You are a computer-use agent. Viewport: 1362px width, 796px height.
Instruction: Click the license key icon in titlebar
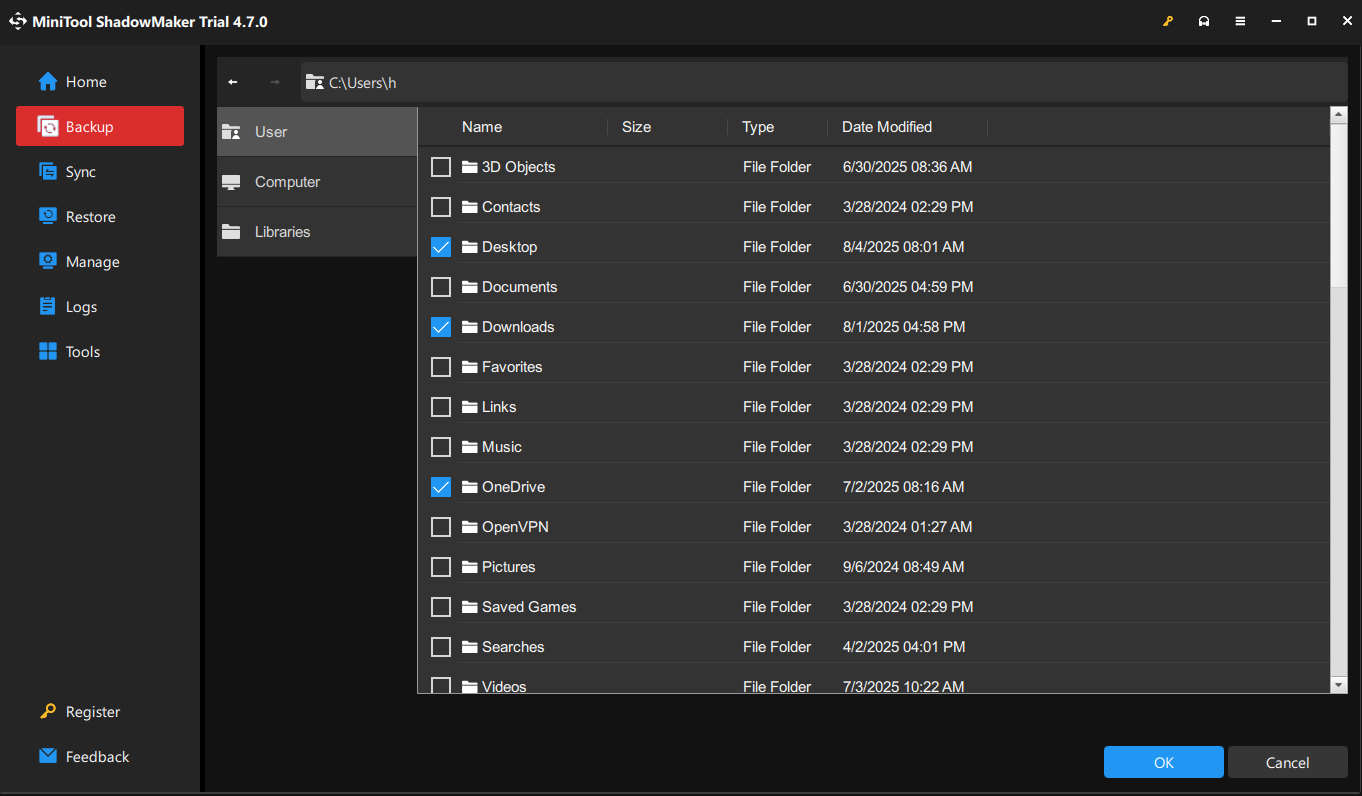point(1167,20)
